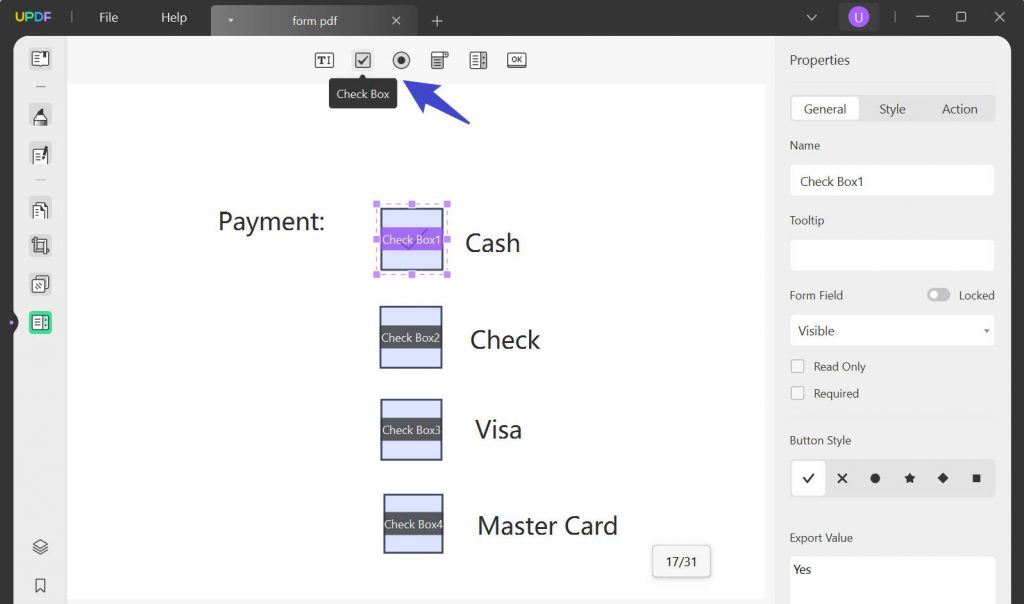Select the star button style

(909, 478)
